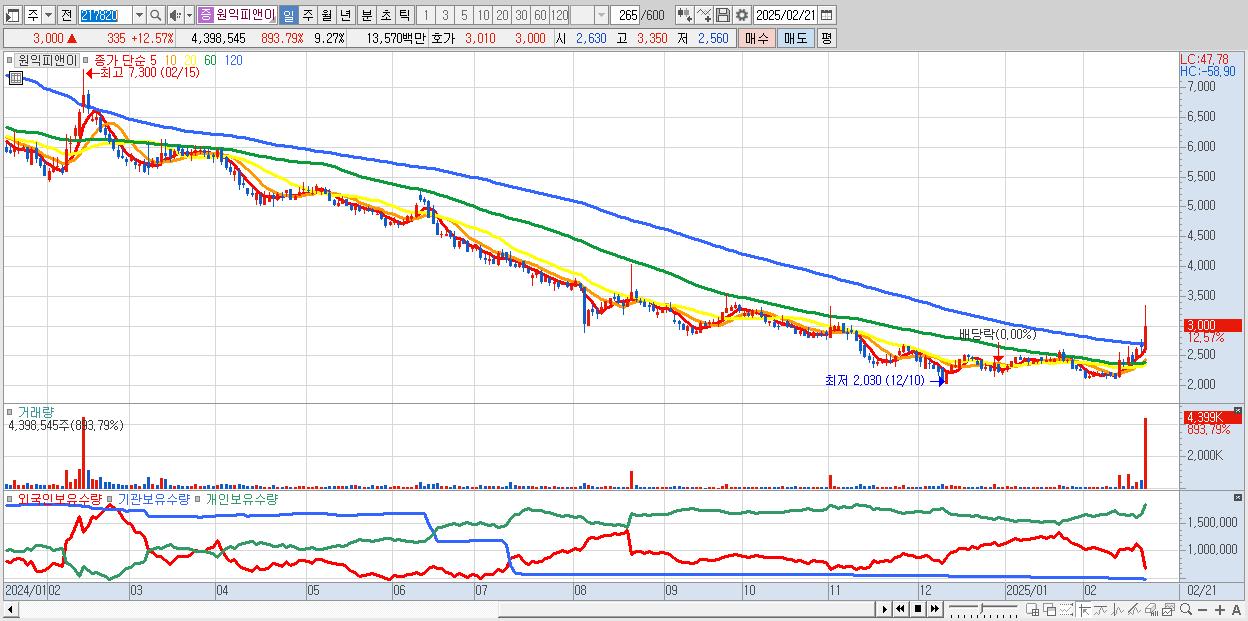Toggle the 120-day moving average legend

point(232,60)
